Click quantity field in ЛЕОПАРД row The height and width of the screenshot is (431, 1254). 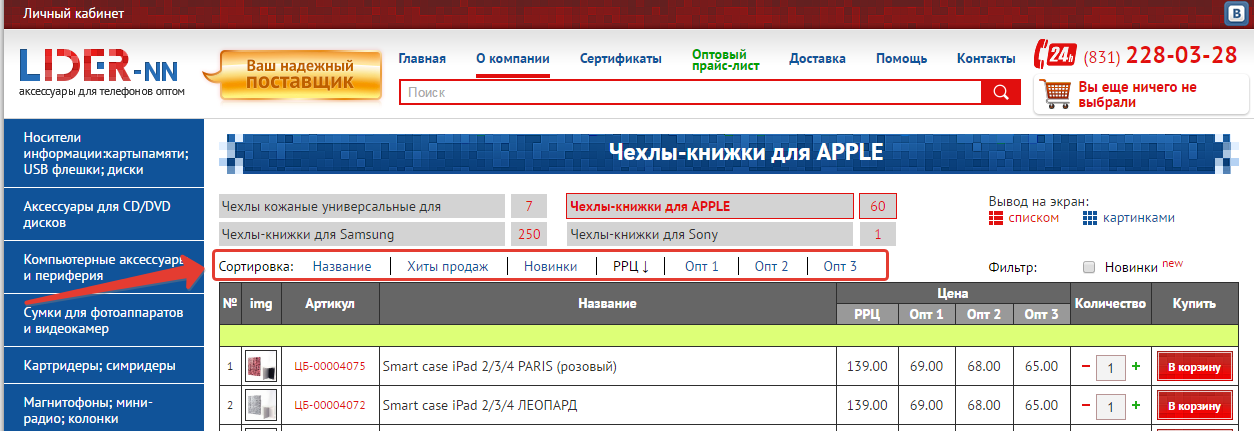[1111, 407]
